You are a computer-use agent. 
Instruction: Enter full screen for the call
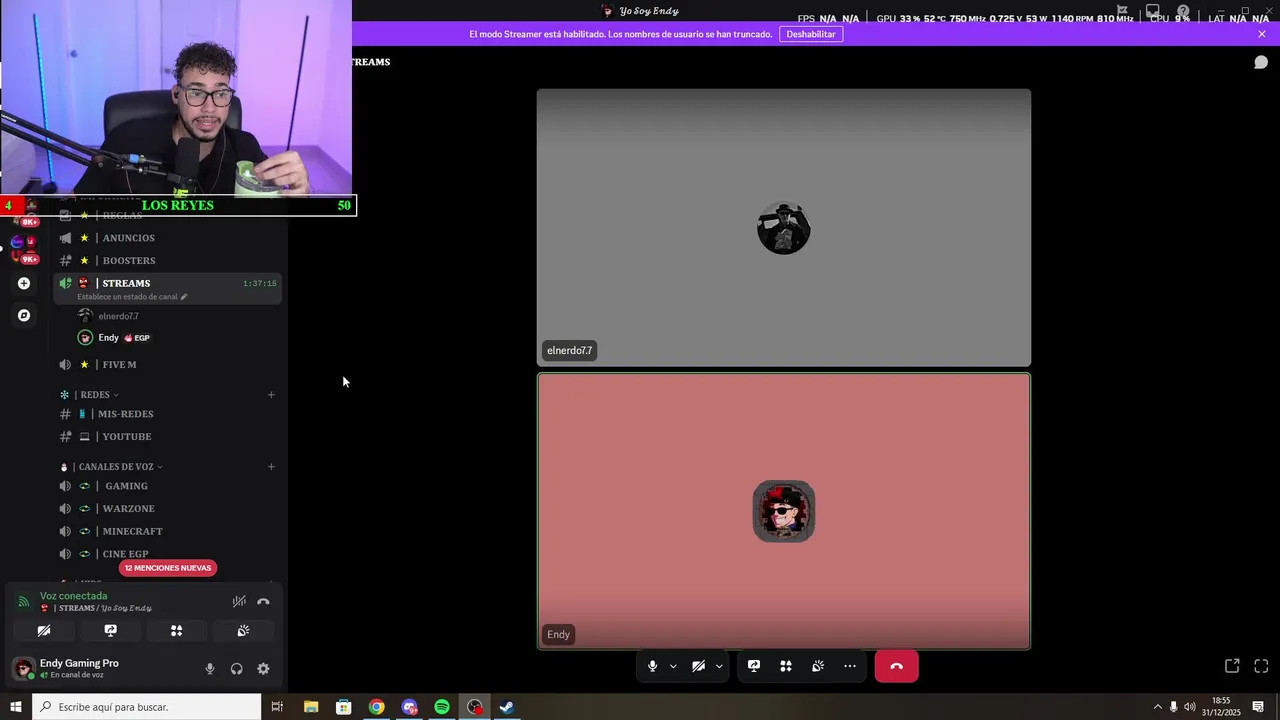(x=1261, y=666)
